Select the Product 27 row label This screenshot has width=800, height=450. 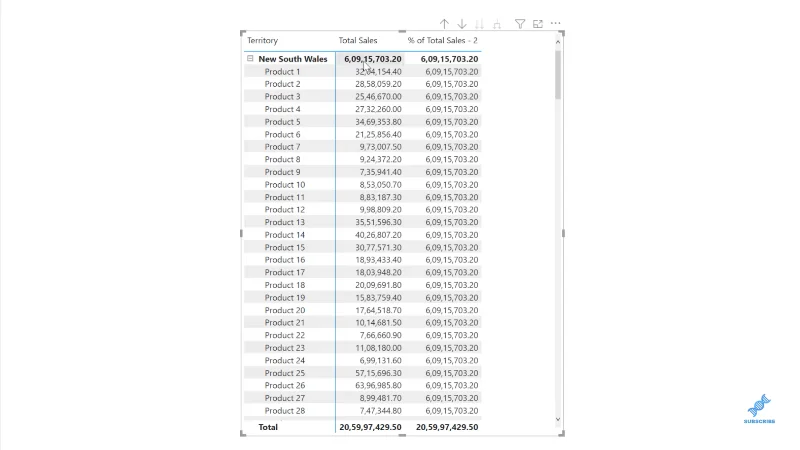click(285, 397)
